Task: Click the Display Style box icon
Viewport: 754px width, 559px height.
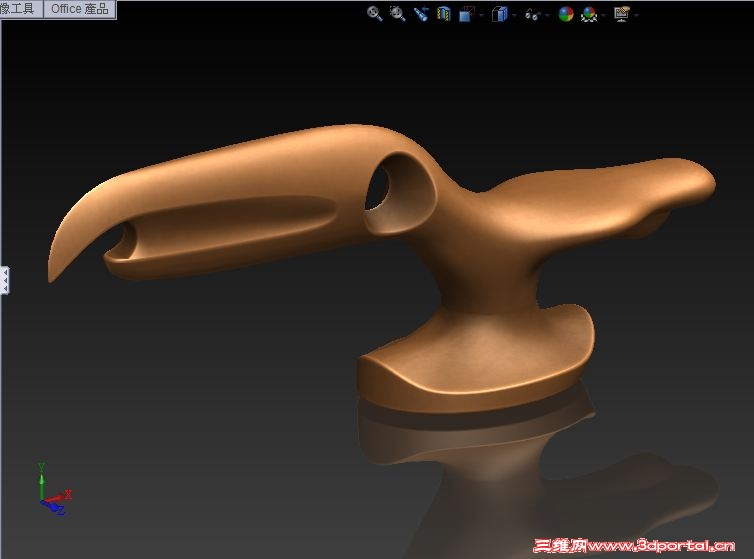Action: pyautogui.click(x=500, y=14)
